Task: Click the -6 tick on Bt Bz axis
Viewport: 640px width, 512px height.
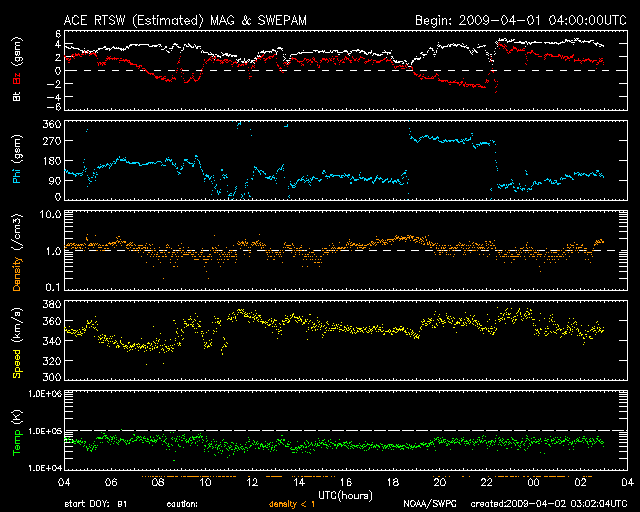Action: click(x=54, y=107)
